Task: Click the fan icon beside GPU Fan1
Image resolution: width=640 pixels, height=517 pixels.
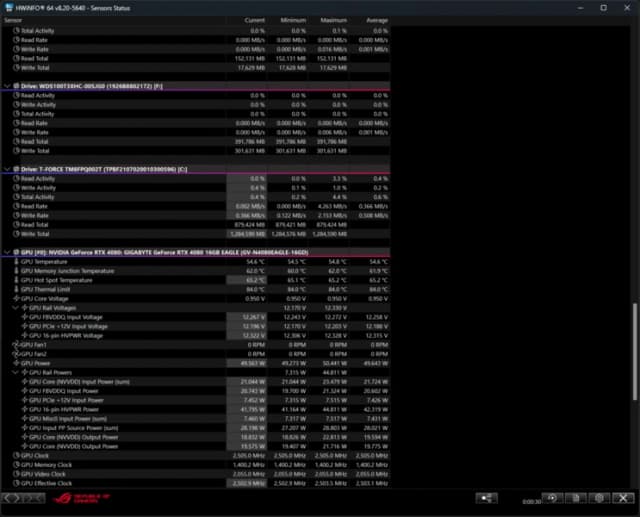Action: point(16,345)
